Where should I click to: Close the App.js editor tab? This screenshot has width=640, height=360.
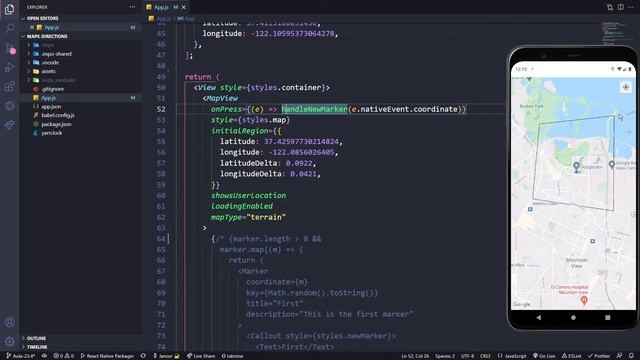coord(184,7)
